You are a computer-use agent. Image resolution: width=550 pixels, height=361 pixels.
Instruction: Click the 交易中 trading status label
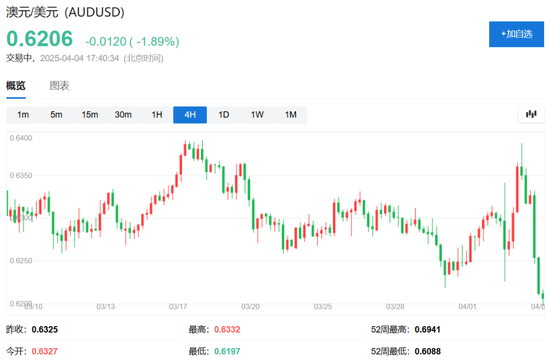[x=19, y=58]
